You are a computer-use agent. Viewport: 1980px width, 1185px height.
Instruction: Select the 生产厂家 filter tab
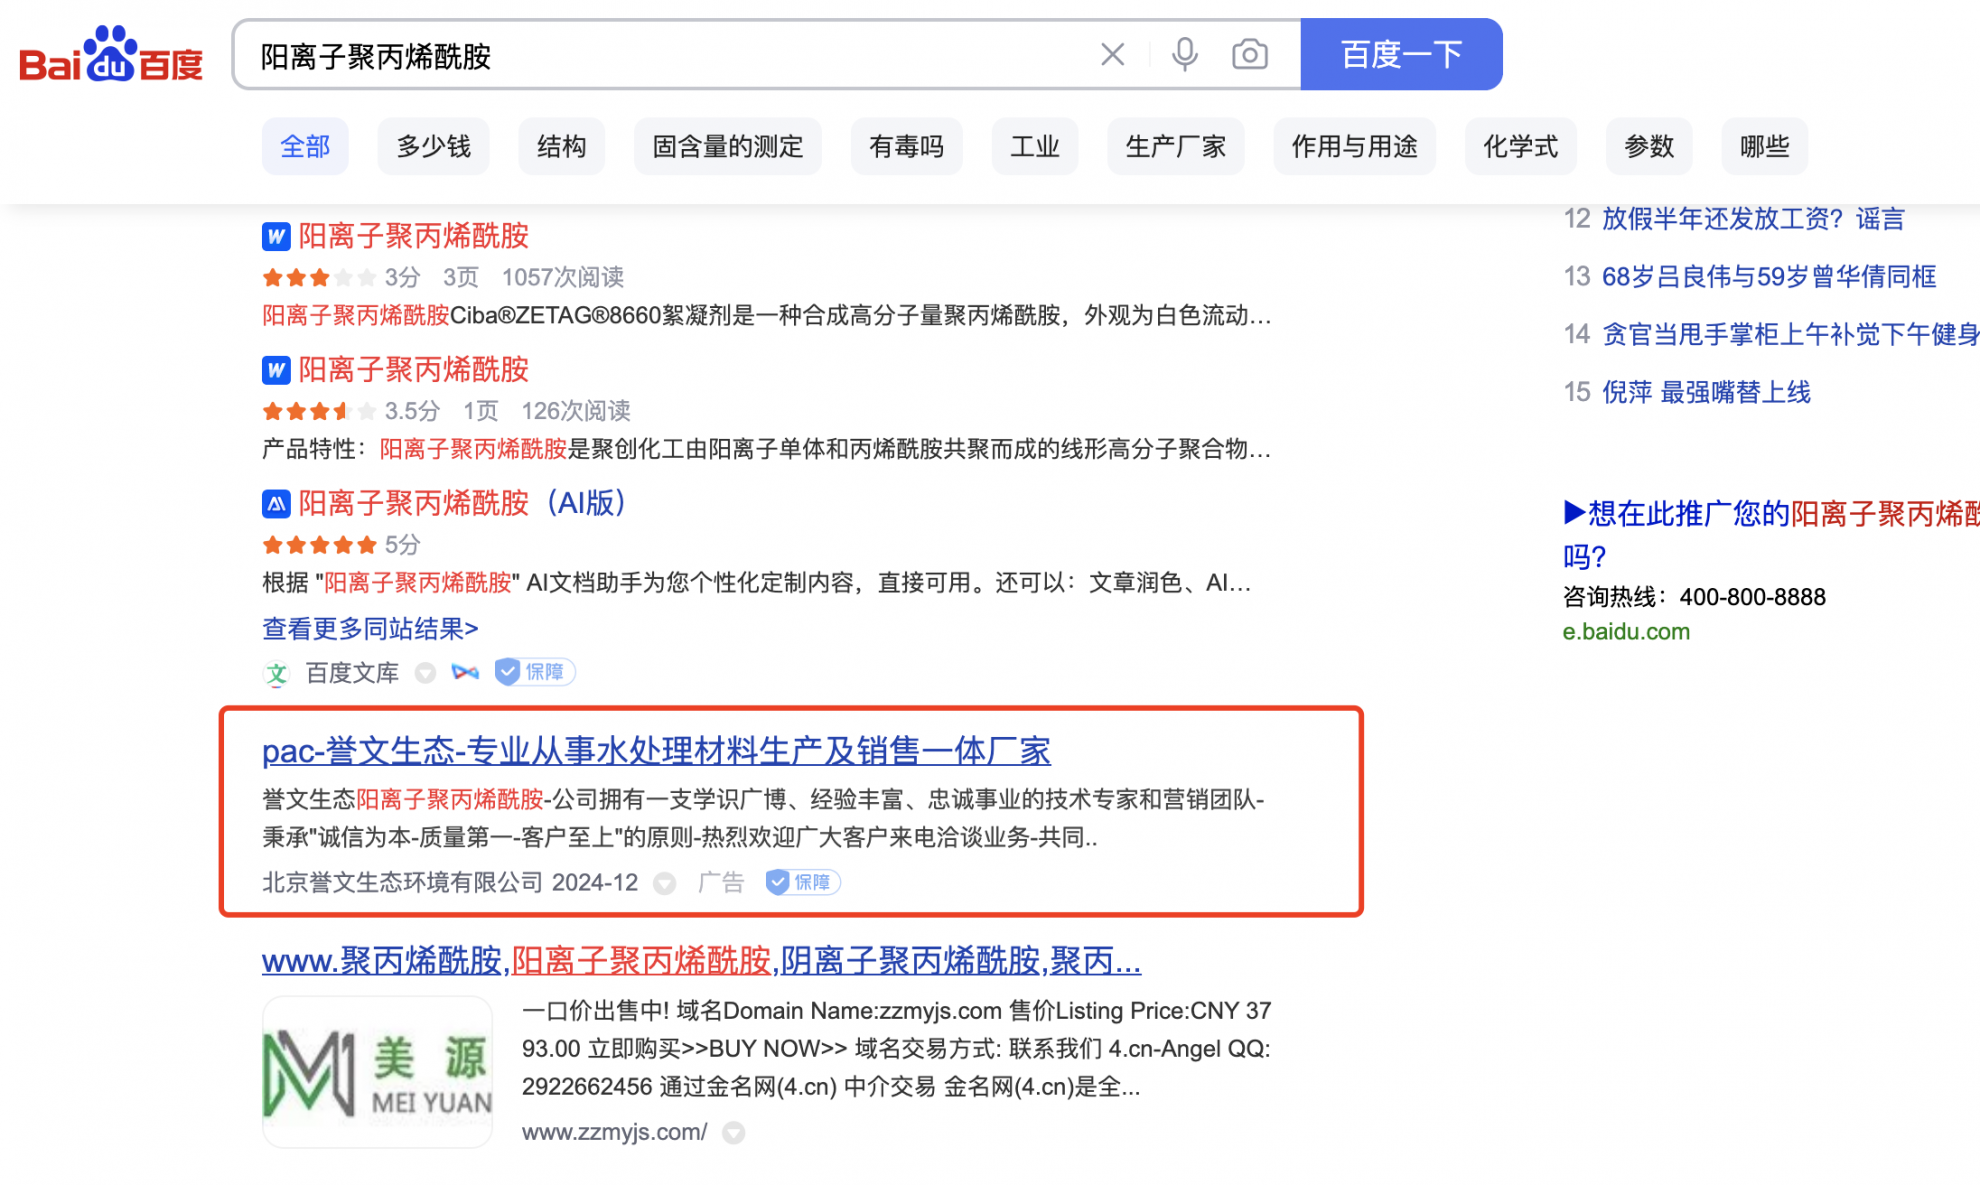(1175, 147)
